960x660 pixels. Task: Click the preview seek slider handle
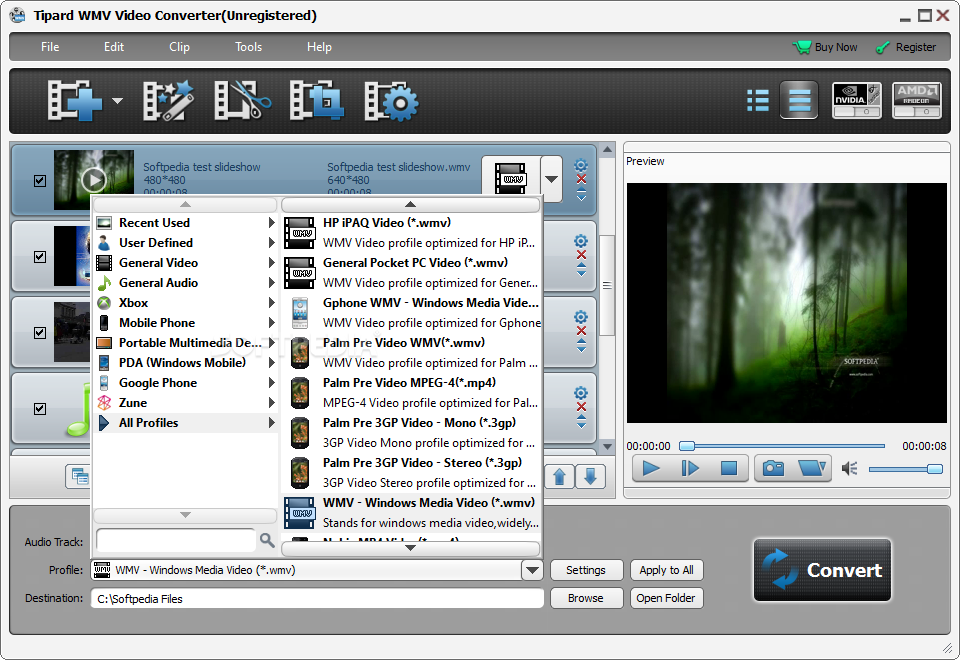click(687, 446)
